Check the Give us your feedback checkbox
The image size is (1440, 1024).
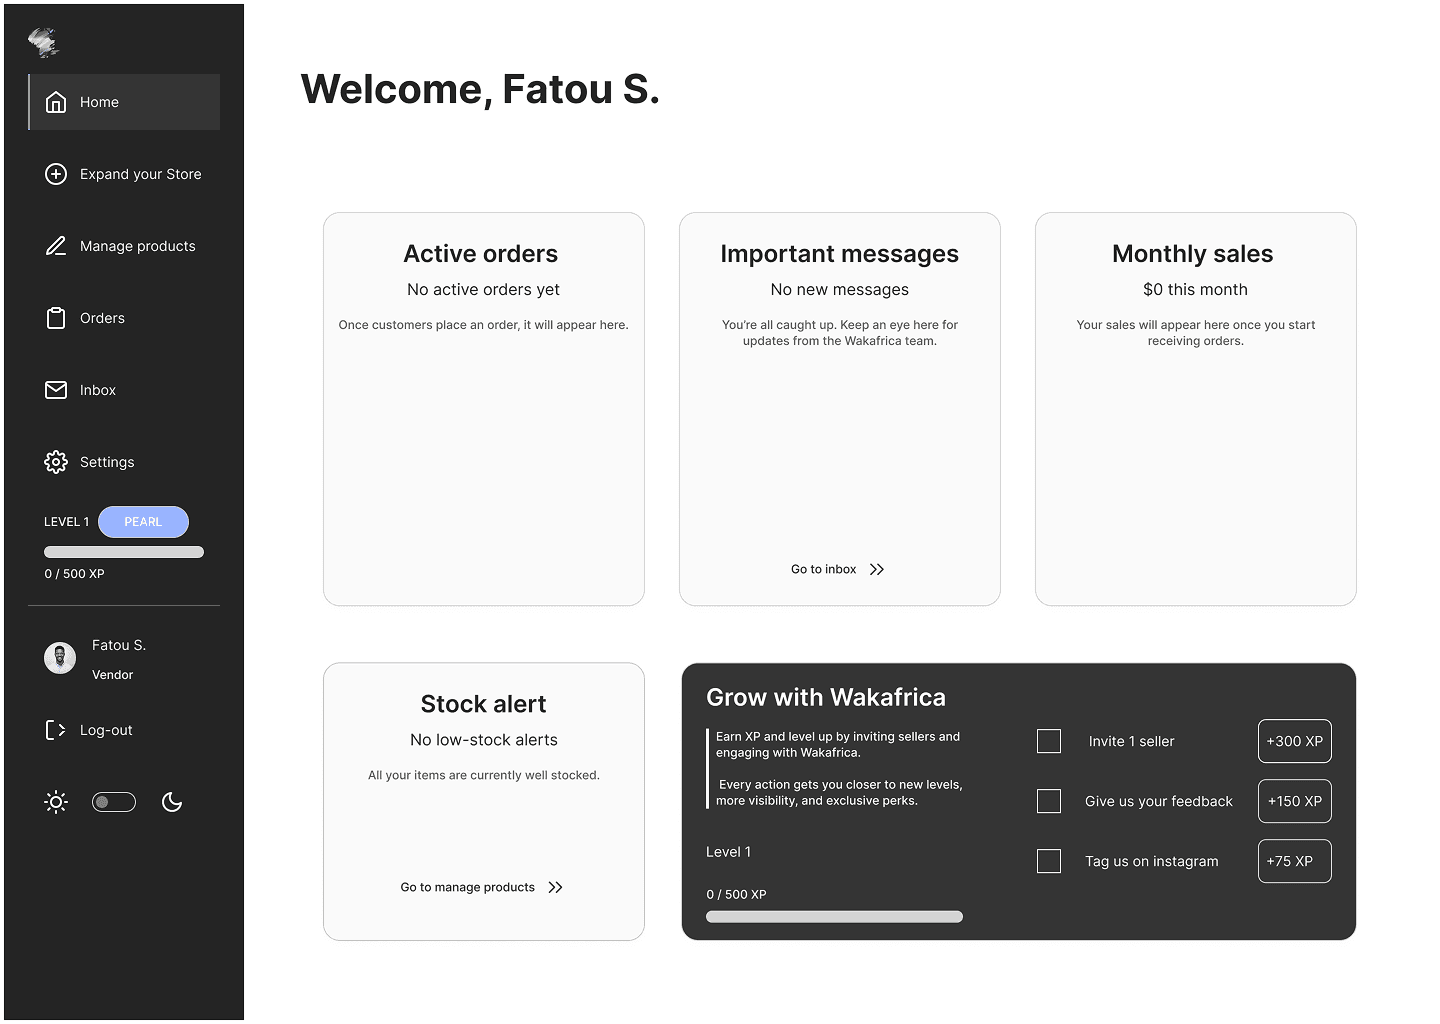[x=1049, y=801]
